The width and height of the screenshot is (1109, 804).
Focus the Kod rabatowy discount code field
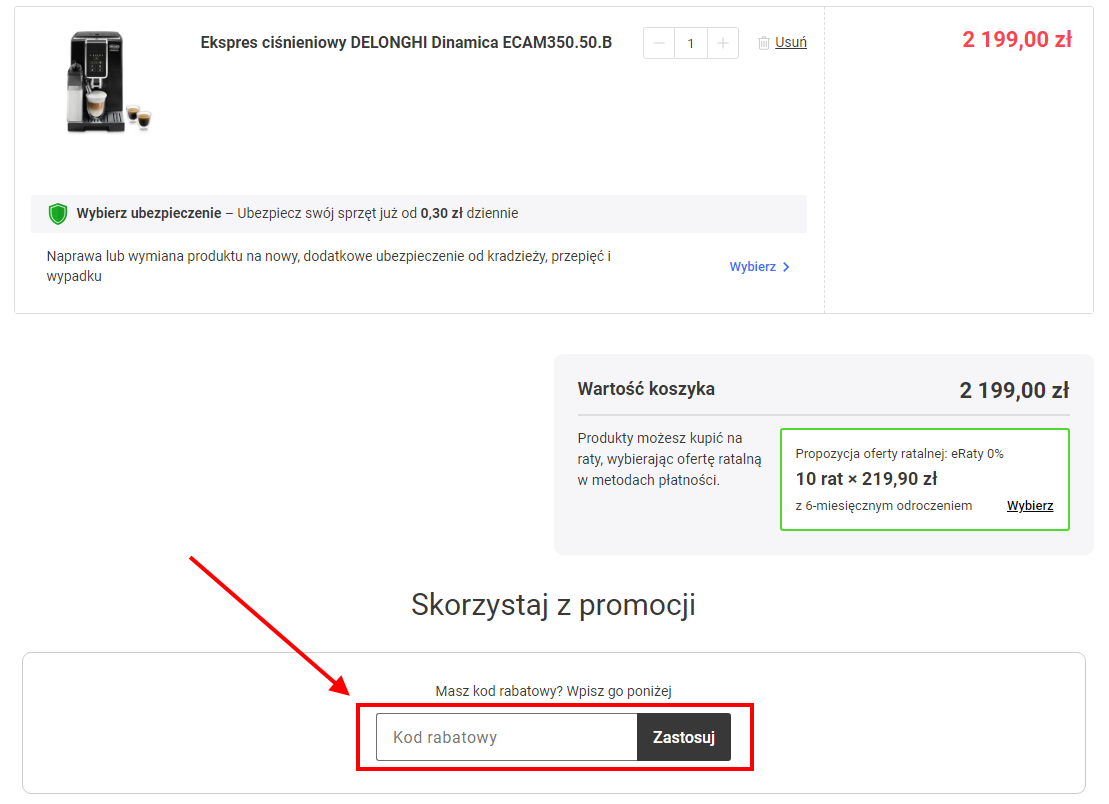tap(507, 737)
